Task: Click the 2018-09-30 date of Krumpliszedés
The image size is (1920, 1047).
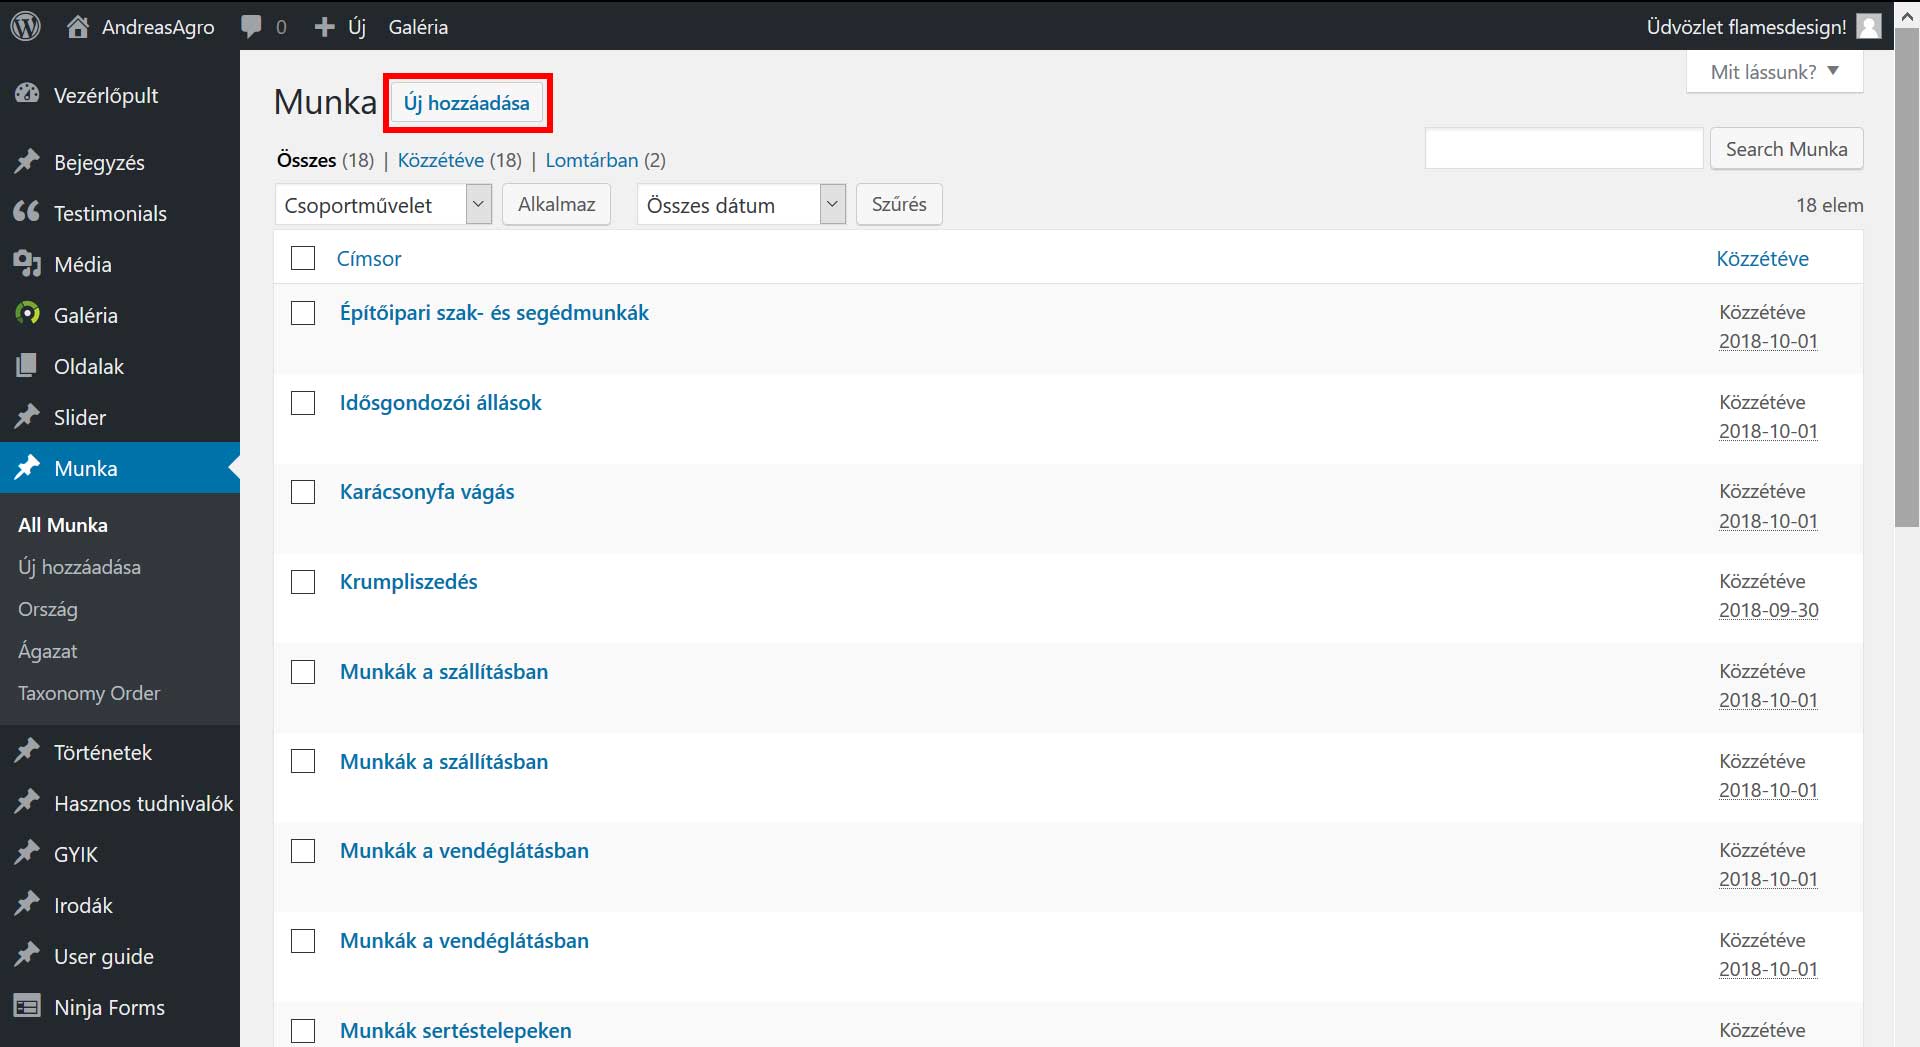Action: [1768, 610]
